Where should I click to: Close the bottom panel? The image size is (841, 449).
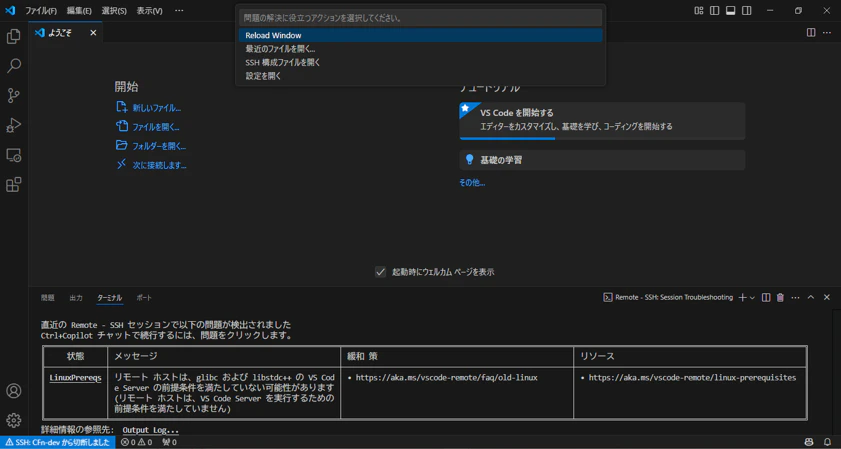click(827, 297)
